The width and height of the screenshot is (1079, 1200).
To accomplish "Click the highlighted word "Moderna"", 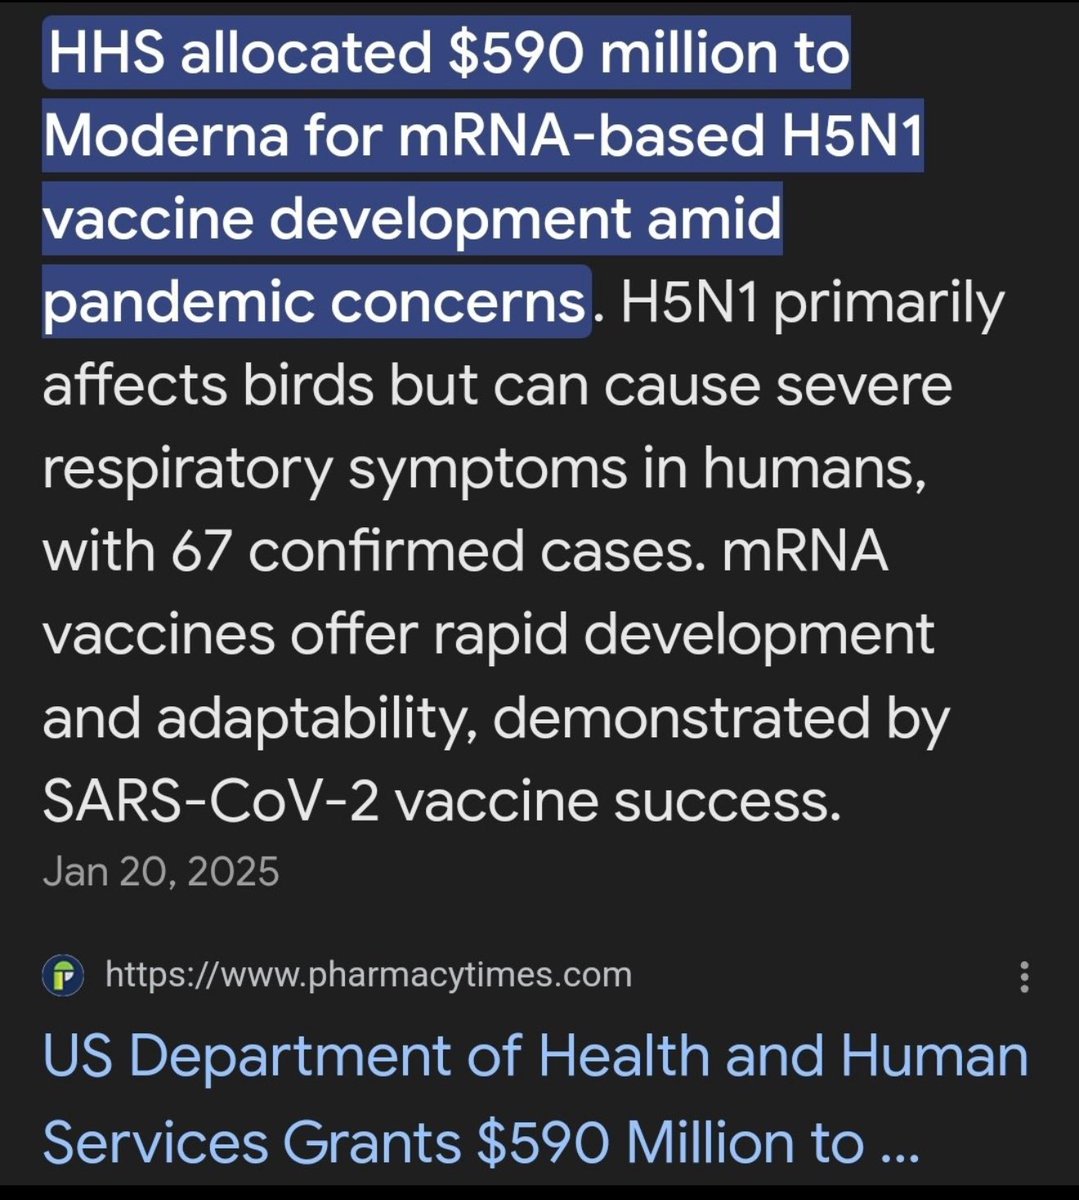I will [x=166, y=136].
